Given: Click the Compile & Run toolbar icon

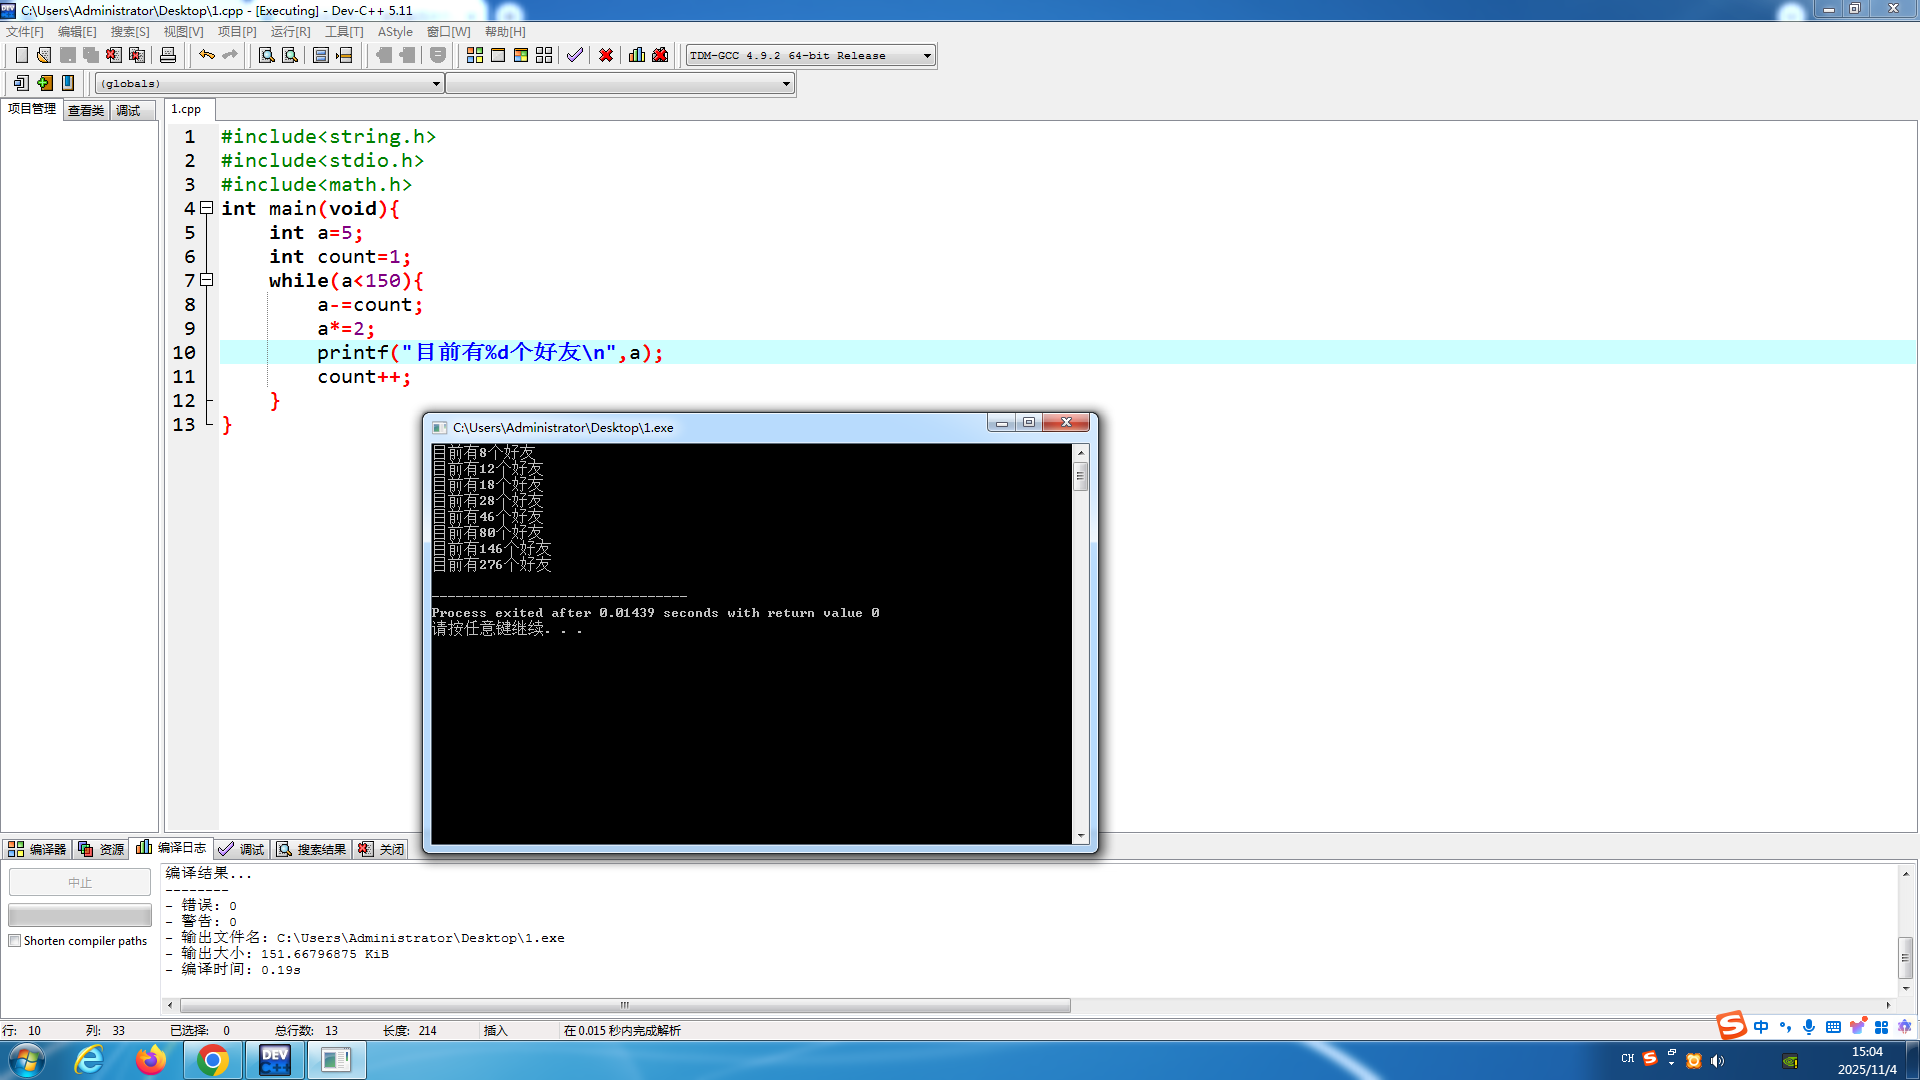Looking at the screenshot, I should point(521,55).
